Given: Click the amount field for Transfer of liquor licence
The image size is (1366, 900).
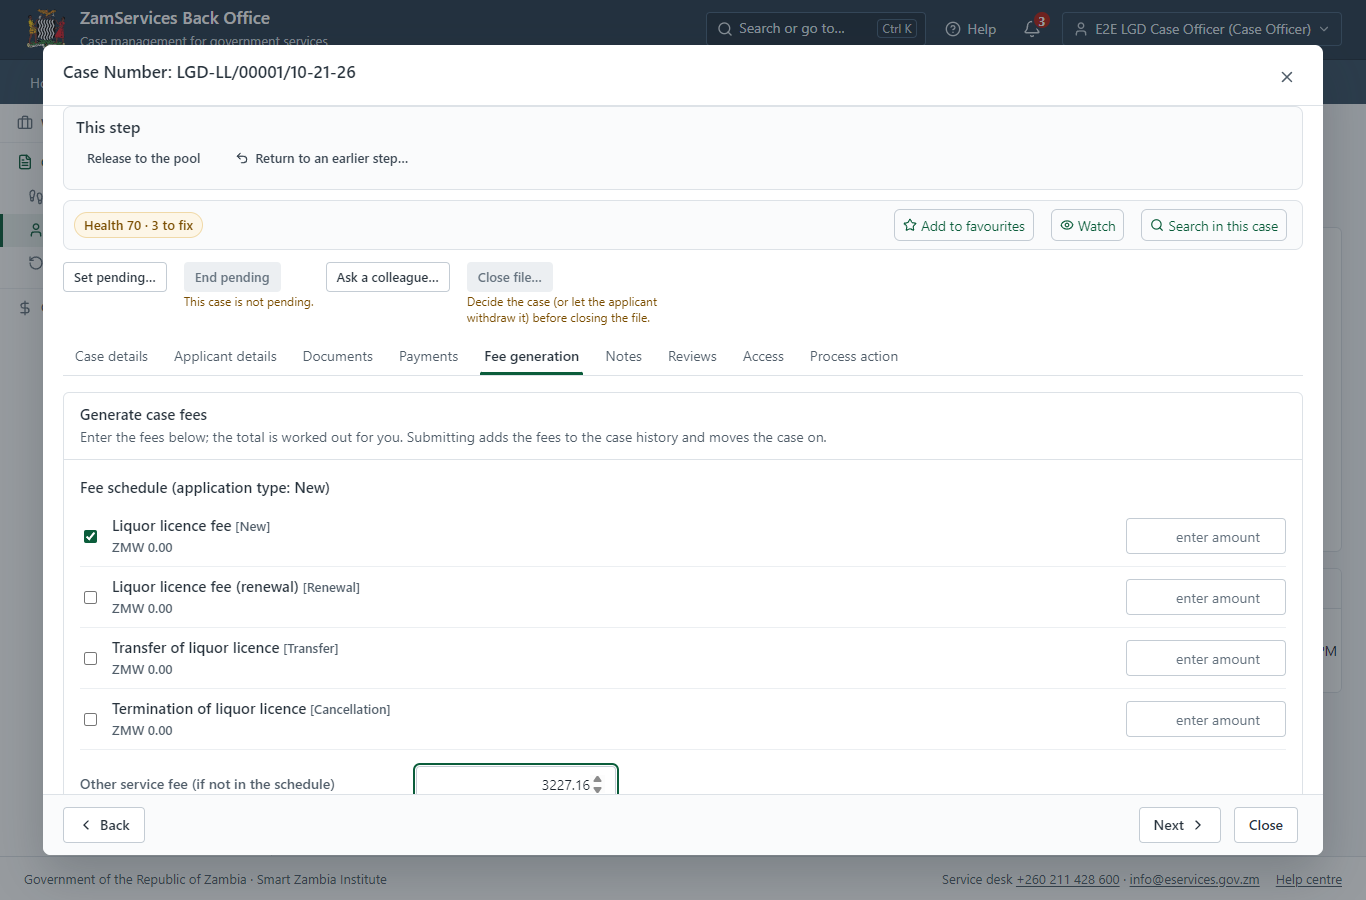Looking at the screenshot, I should (1206, 659).
